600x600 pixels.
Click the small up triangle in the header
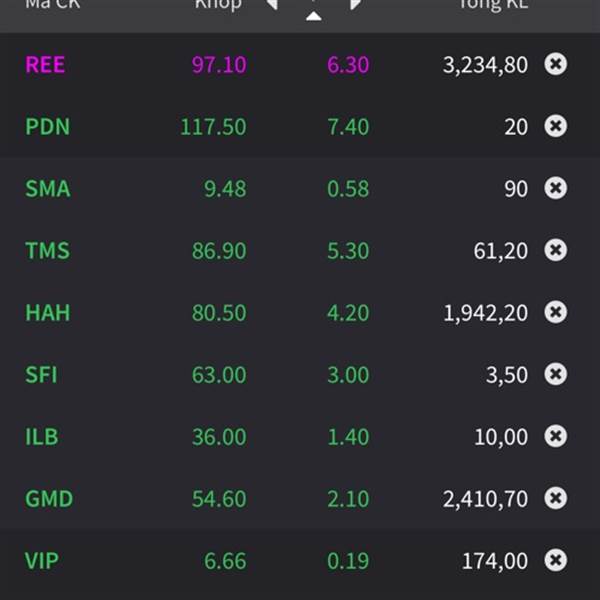(313, 15)
